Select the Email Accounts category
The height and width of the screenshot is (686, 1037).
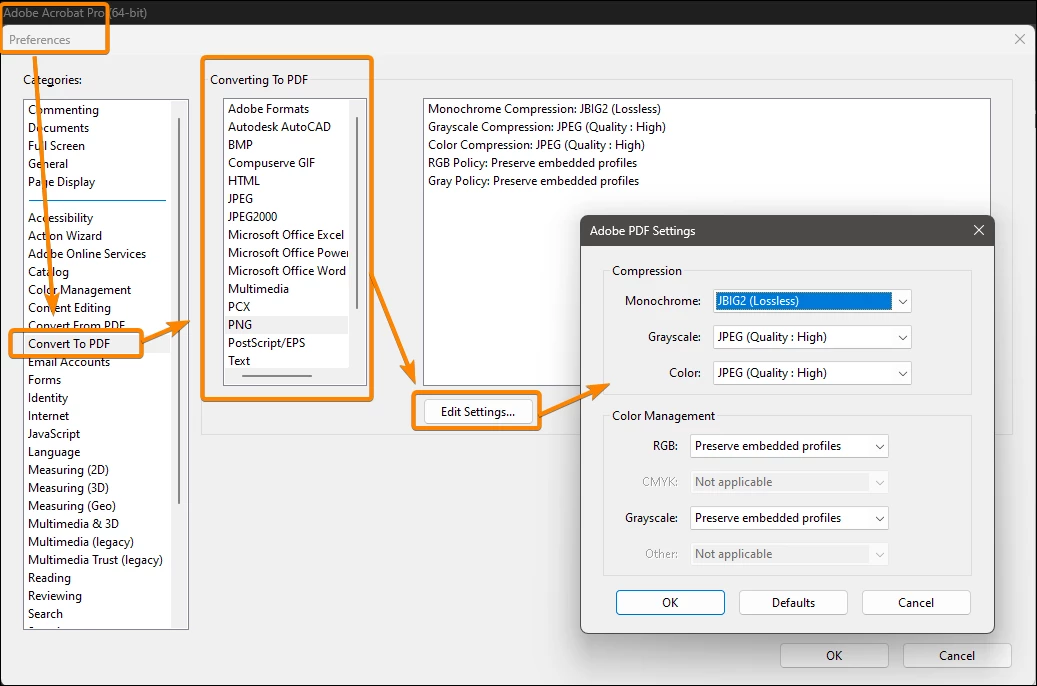pyautogui.click(x=69, y=362)
